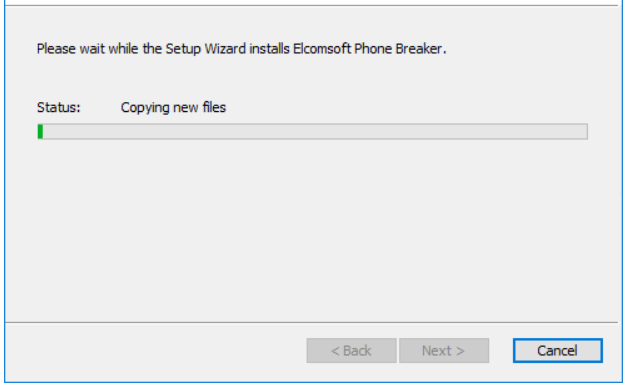Viewport: 625px width, 387px height.
Task: Click the empty track of the progress bar
Action: (x=315, y=132)
